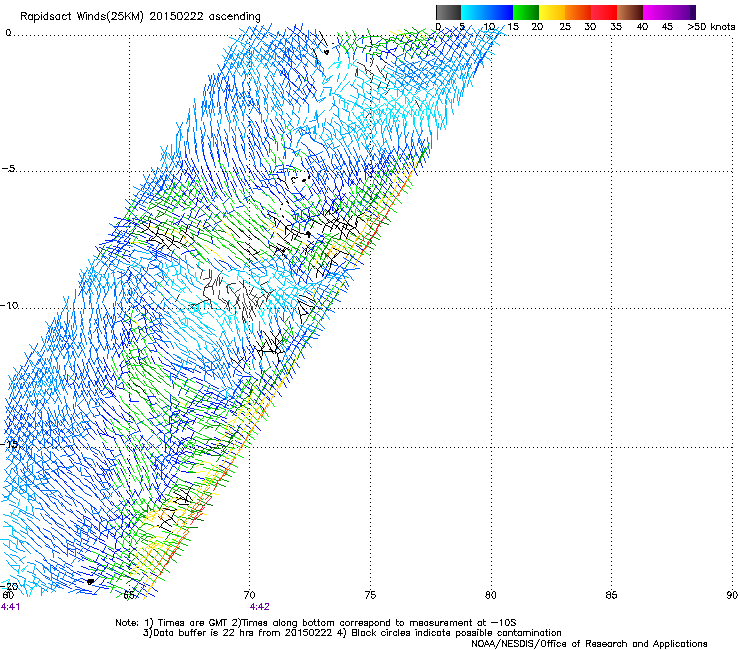The height and width of the screenshot is (650, 740).
Task: Click latitude axis label '0' at top left
Action: pos(8,33)
